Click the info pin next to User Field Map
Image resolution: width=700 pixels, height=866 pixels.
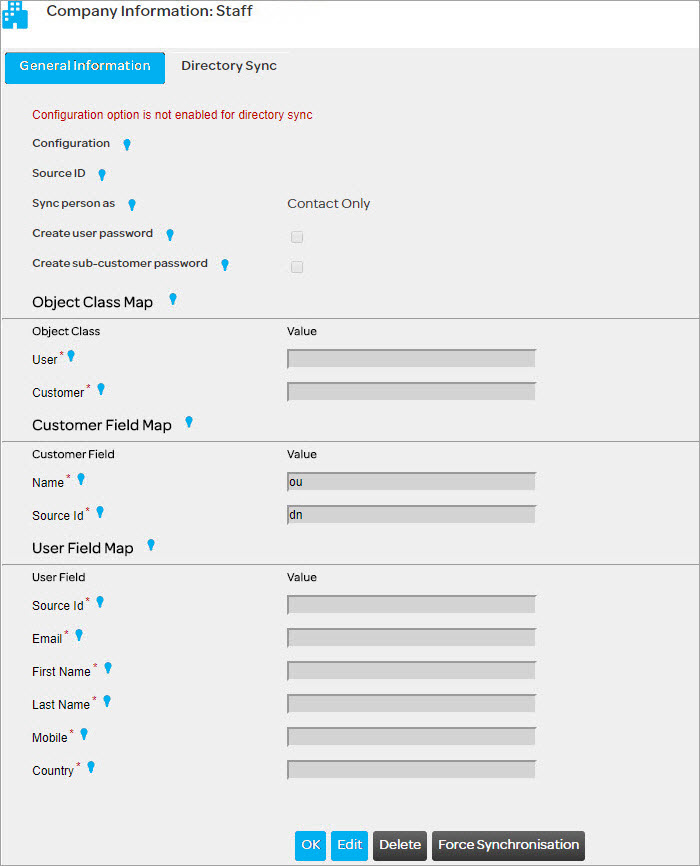[151, 545]
